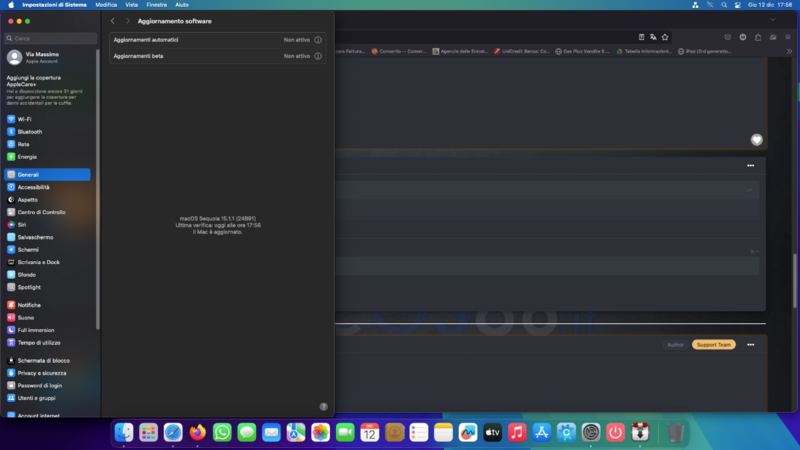Launch WhatsApp from the Dock

pos(222,432)
